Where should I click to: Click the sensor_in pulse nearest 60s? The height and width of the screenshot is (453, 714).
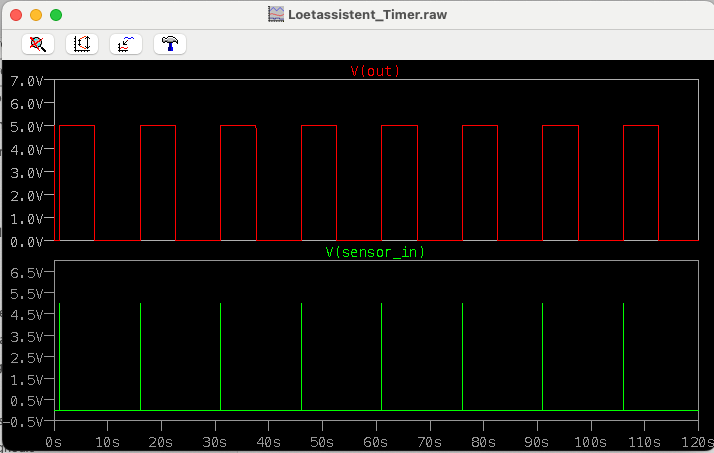pos(381,355)
